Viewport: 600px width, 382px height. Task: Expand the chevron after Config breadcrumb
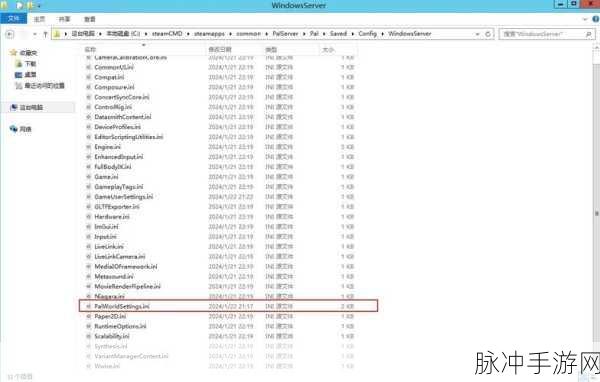(383, 34)
